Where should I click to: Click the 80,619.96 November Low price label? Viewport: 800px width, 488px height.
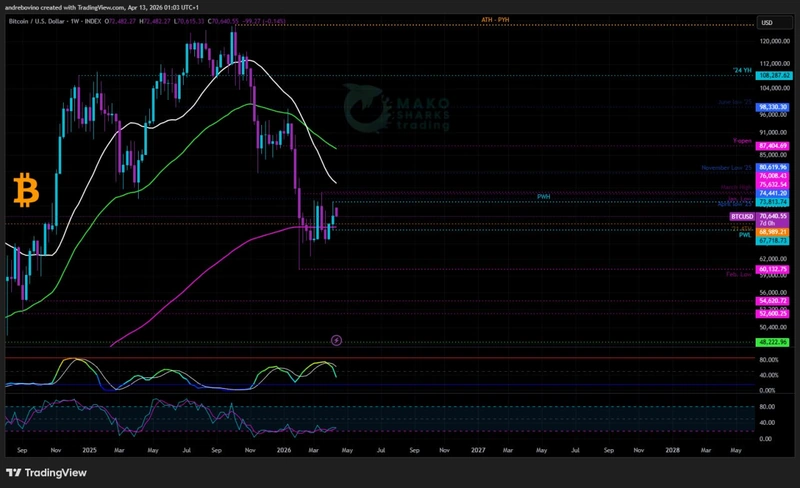click(774, 167)
